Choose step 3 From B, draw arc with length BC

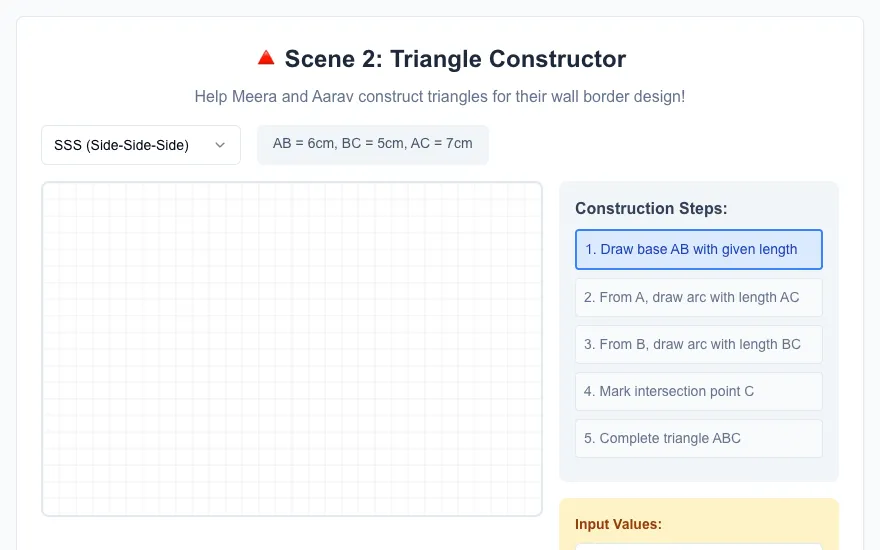[x=699, y=344]
